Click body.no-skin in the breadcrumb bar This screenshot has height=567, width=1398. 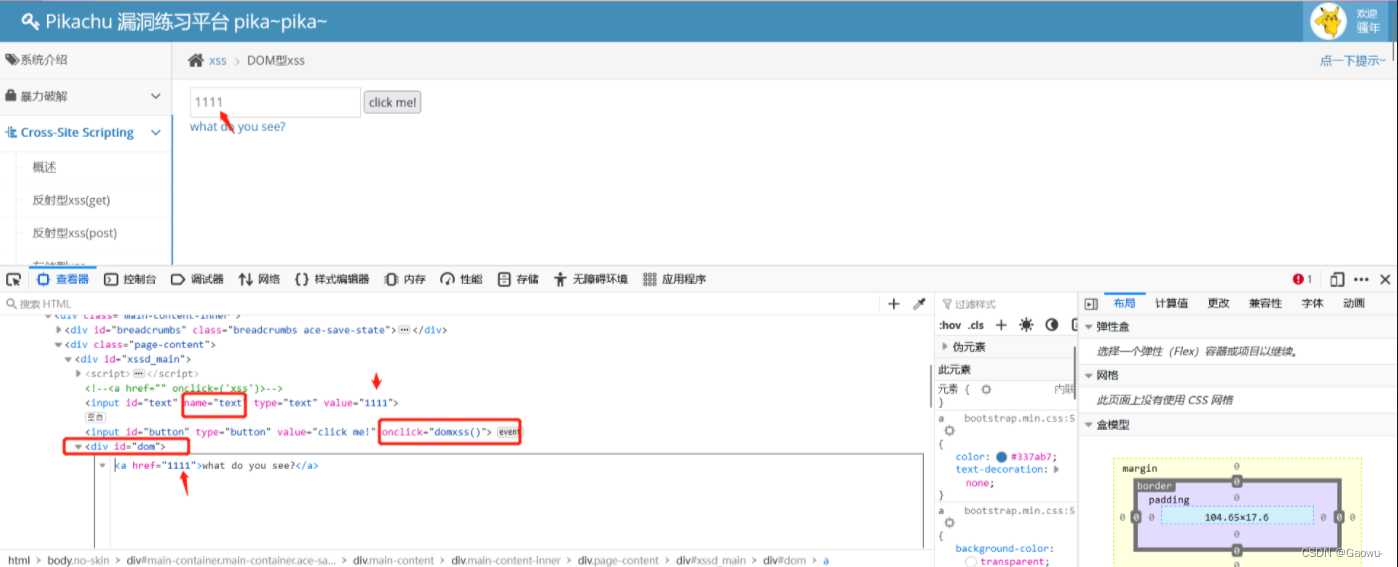(x=79, y=560)
